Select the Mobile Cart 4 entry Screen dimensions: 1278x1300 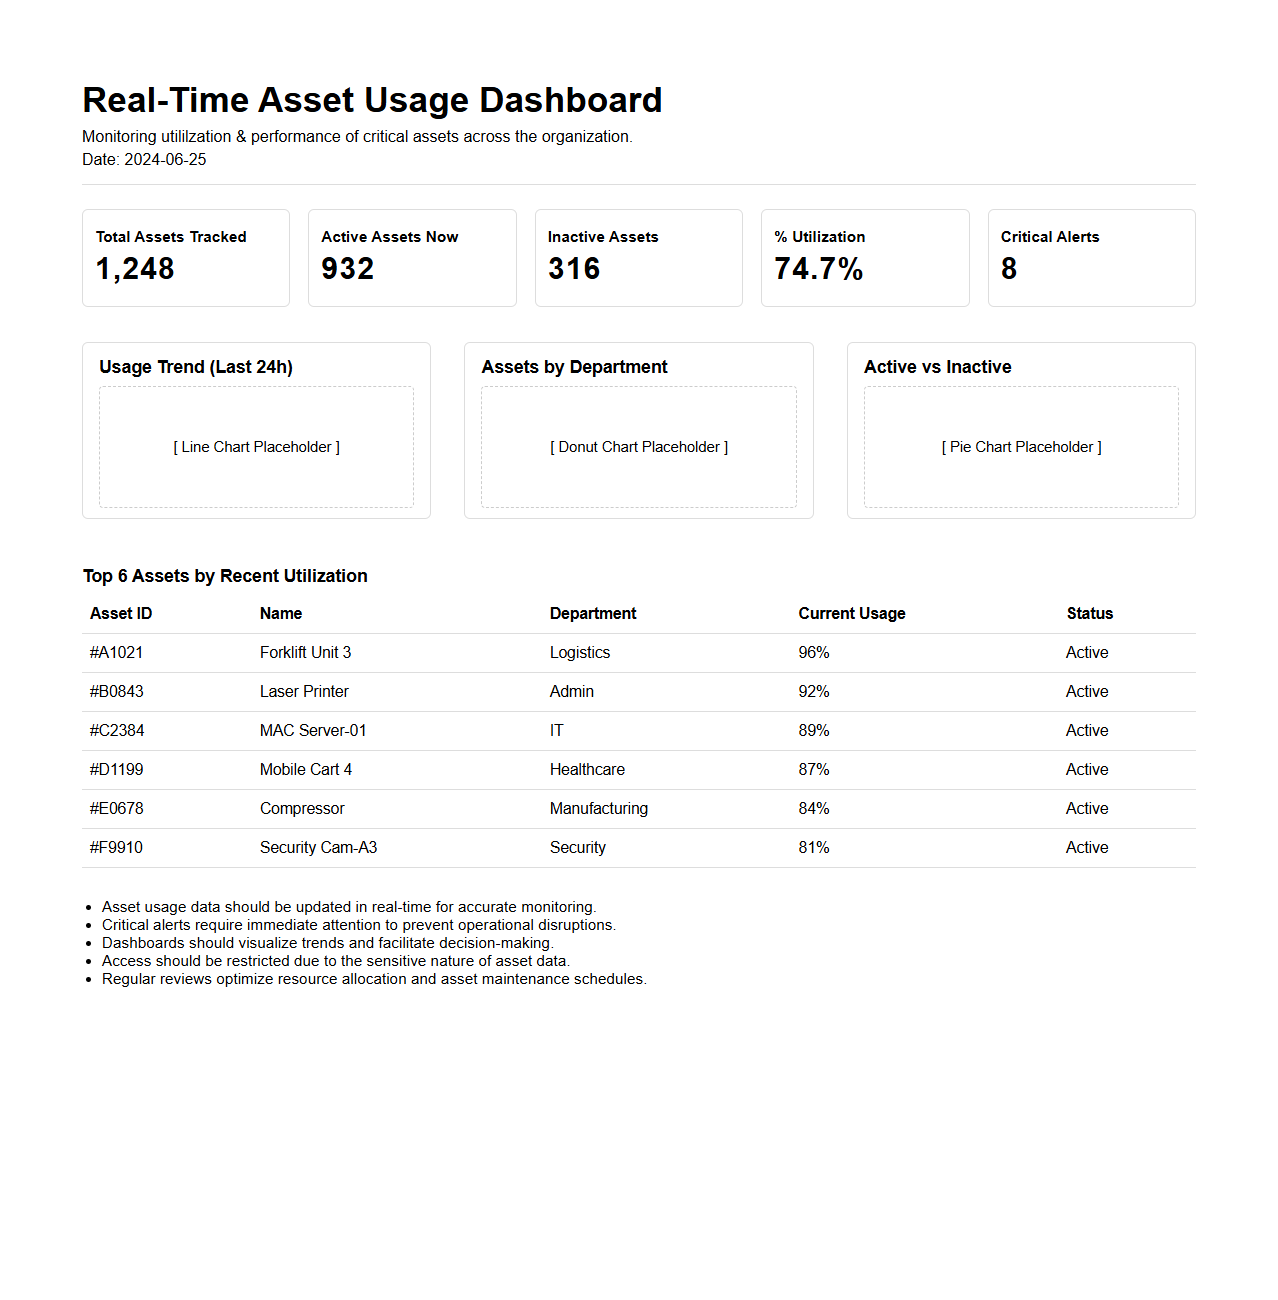coord(306,770)
